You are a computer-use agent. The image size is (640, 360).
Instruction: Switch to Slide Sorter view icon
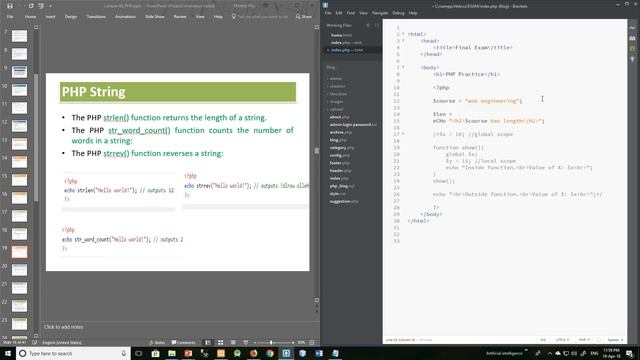[x=220, y=342]
